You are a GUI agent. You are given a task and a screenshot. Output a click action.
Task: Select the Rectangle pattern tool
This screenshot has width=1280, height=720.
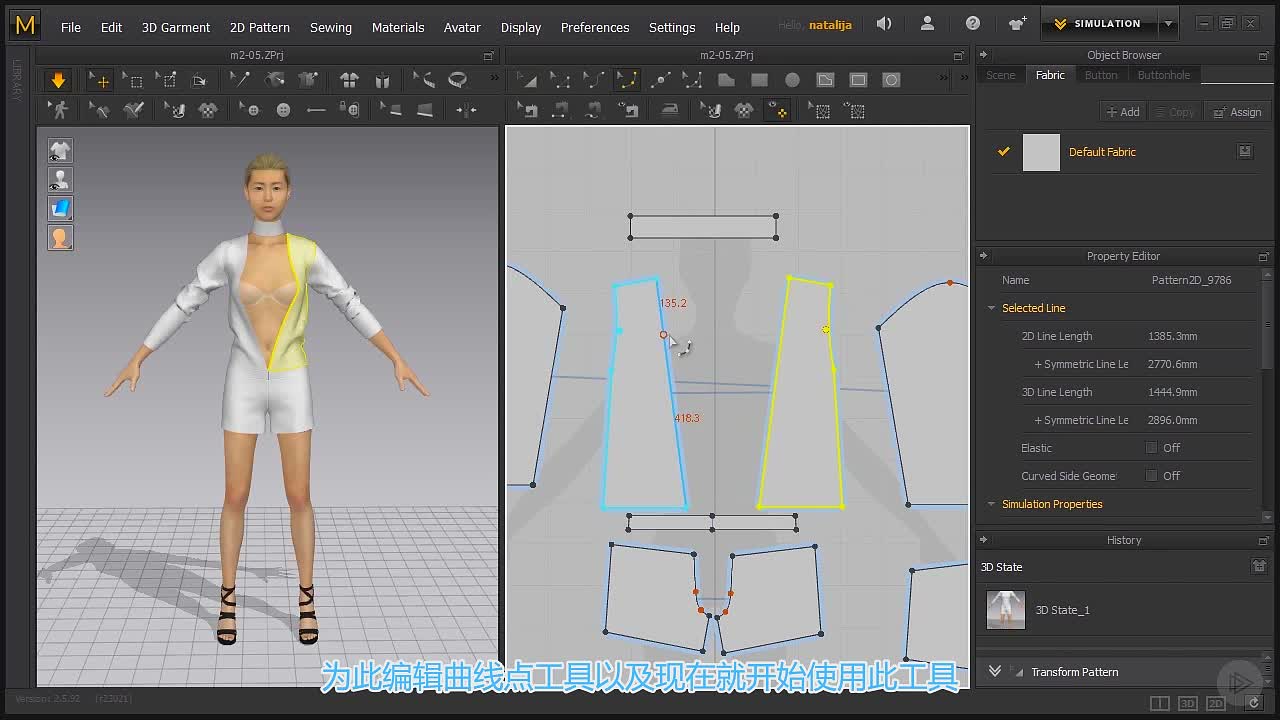tap(759, 80)
